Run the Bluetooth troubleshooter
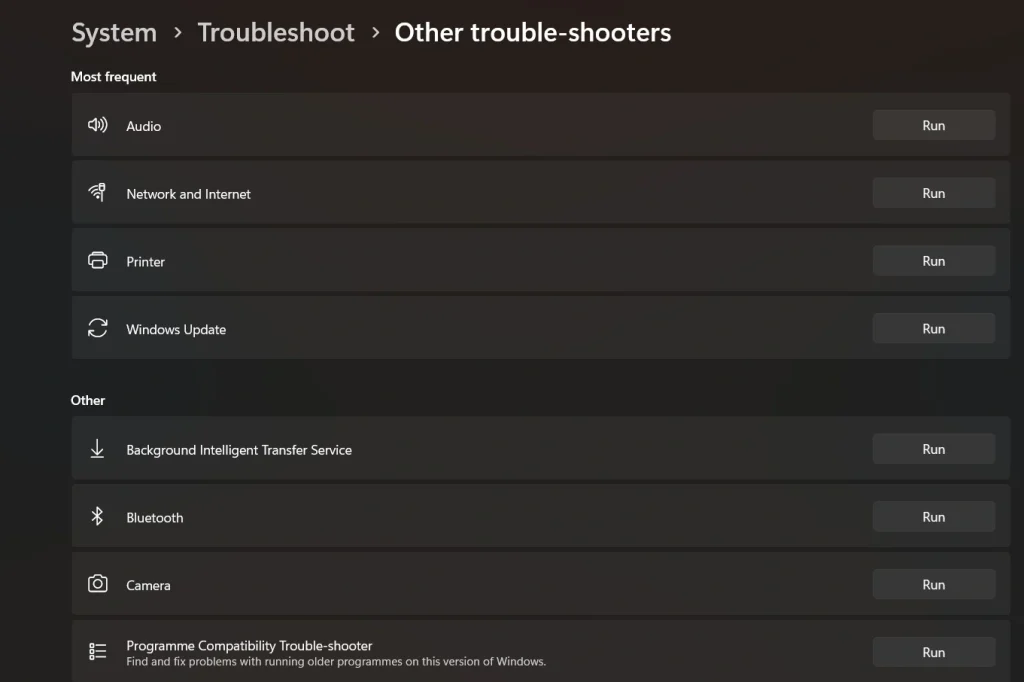Screen dimensions: 1024x682 pos(933,516)
